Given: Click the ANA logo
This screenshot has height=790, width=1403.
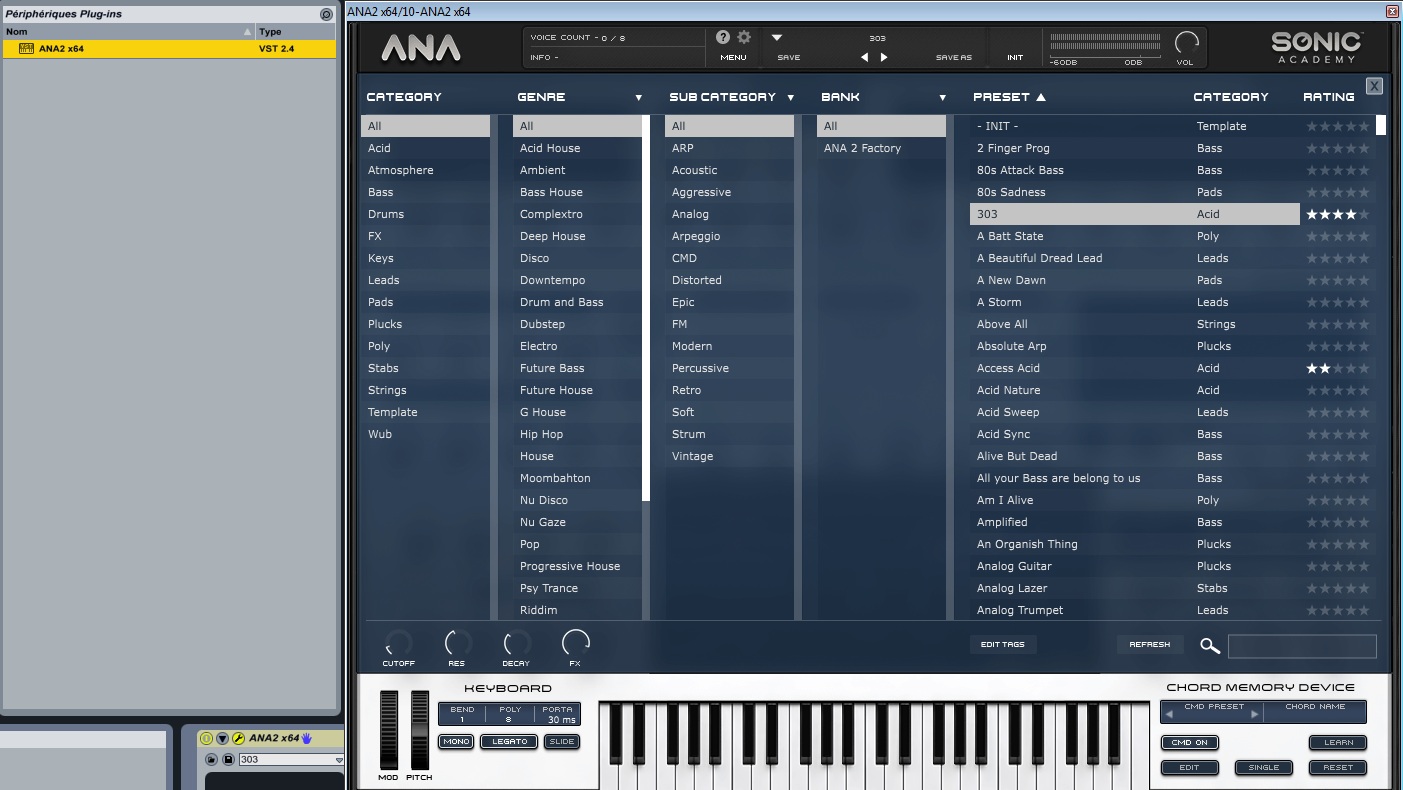Looking at the screenshot, I should pos(421,46).
